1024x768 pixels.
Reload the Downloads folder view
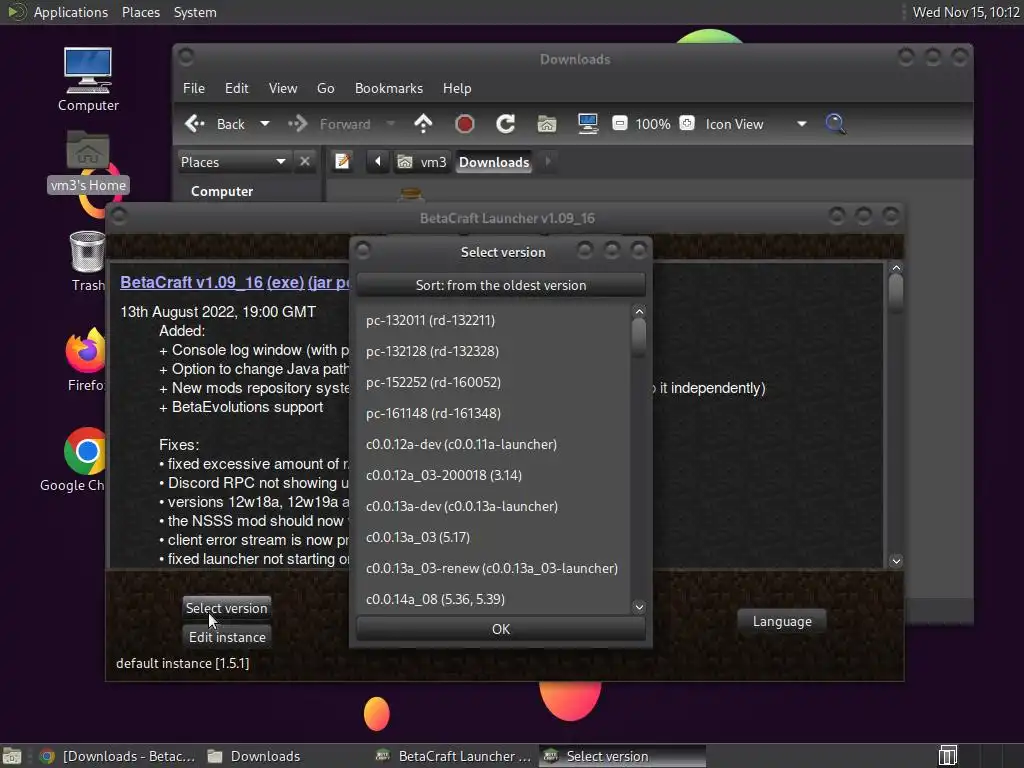click(505, 123)
